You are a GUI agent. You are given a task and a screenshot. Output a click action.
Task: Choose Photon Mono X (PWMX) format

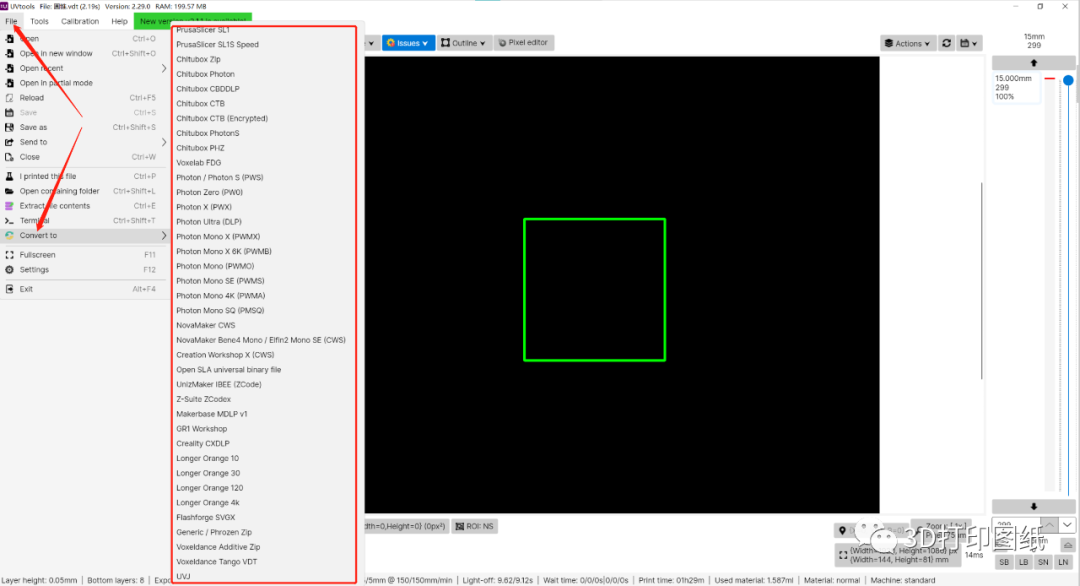click(x=218, y=236)
